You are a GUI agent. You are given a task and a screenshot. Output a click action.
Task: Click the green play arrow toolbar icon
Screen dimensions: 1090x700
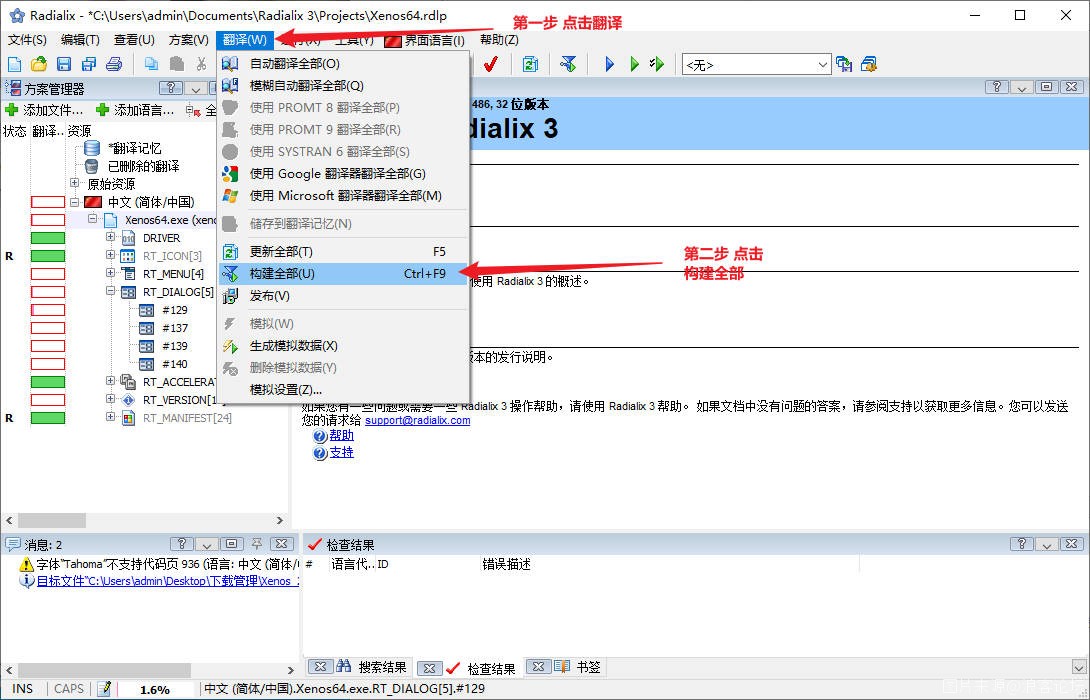[x=634, y=65]
